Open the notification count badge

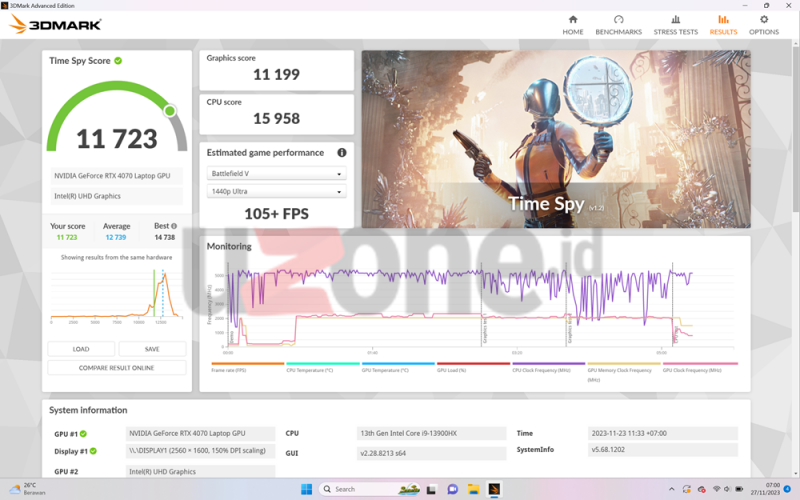pyautogui.click(x=787, y=489)
